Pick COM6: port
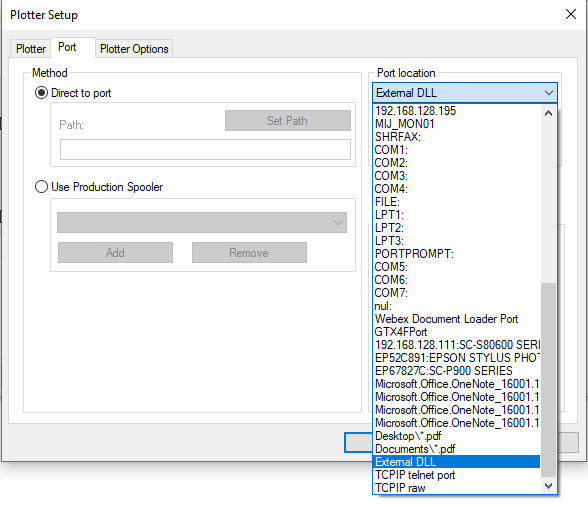 (x=456, y=280)
